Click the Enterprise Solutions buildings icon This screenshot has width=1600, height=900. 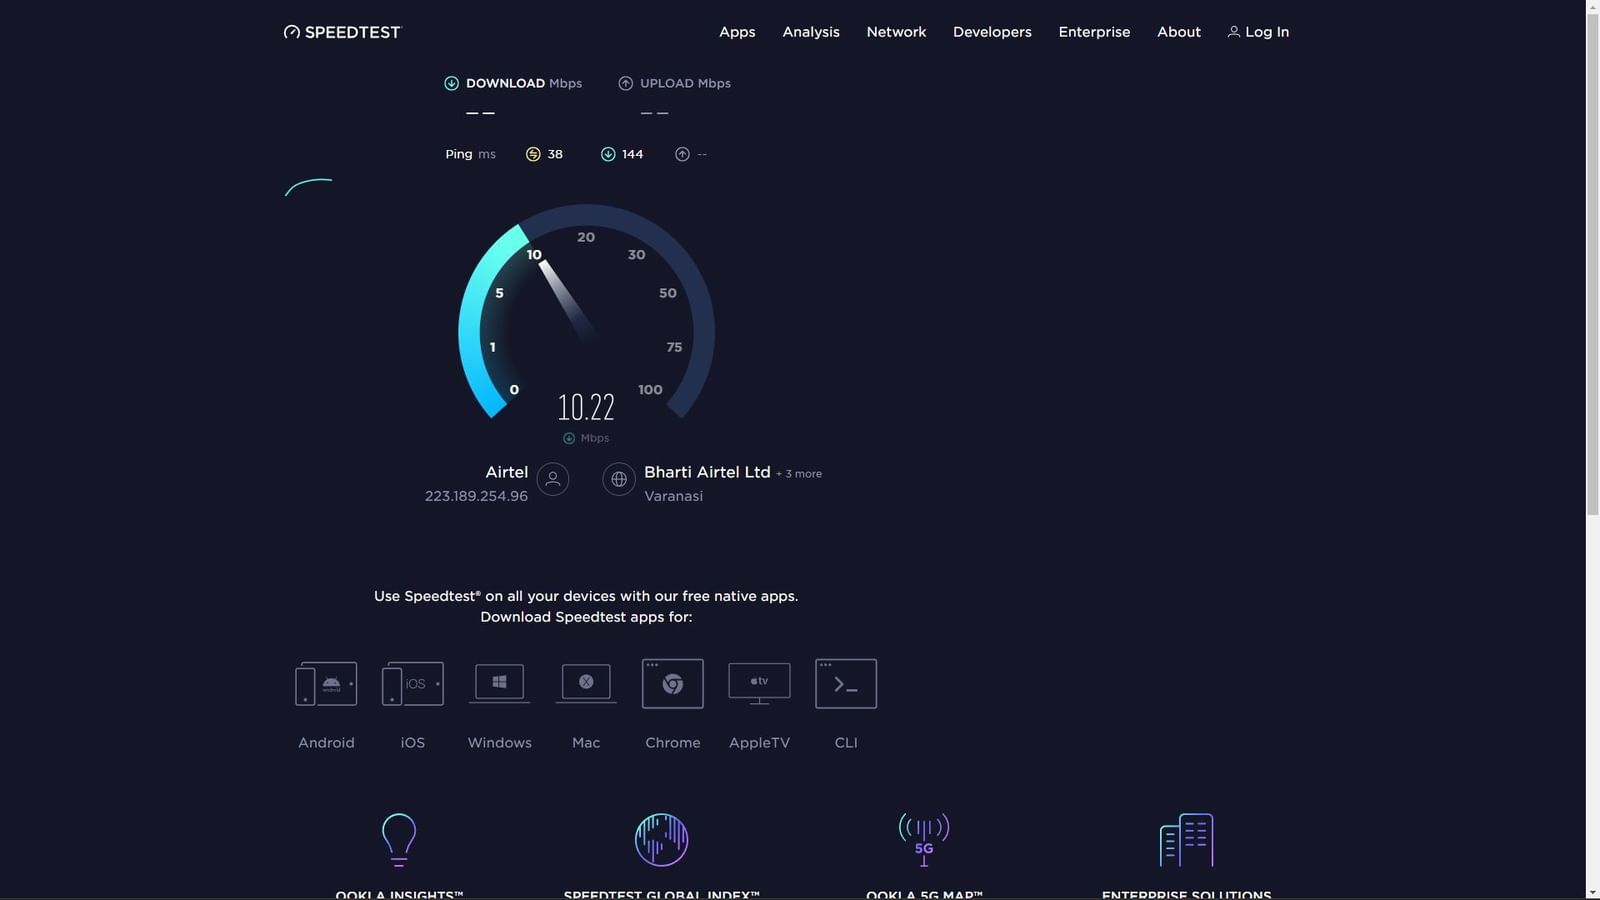[x=1186, y=839]
